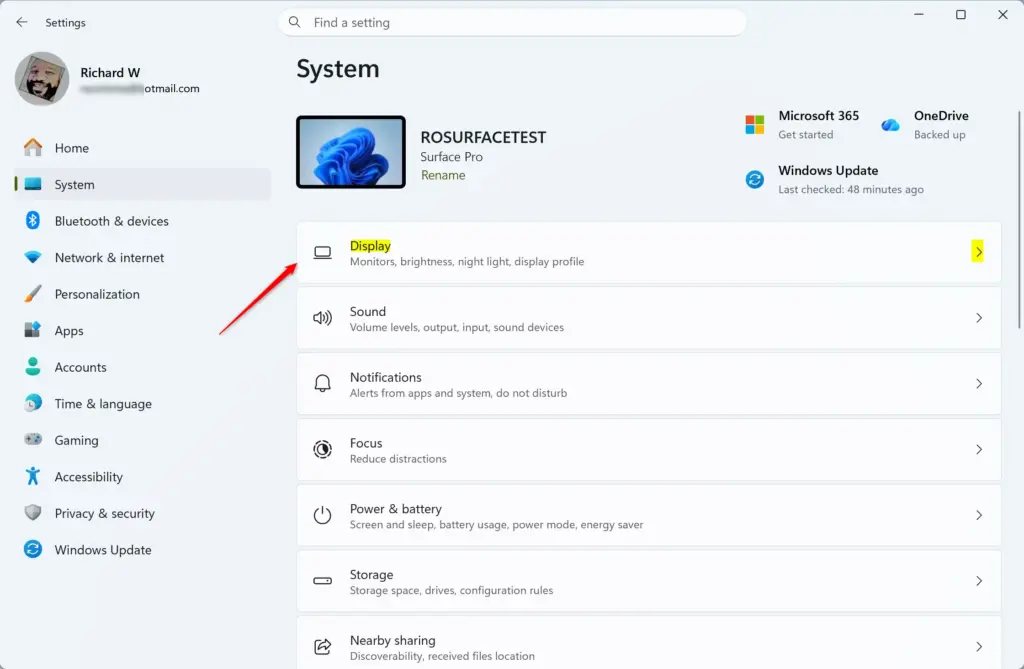
Task: Expand the Focus row chevron
Action: pos(978,449)
